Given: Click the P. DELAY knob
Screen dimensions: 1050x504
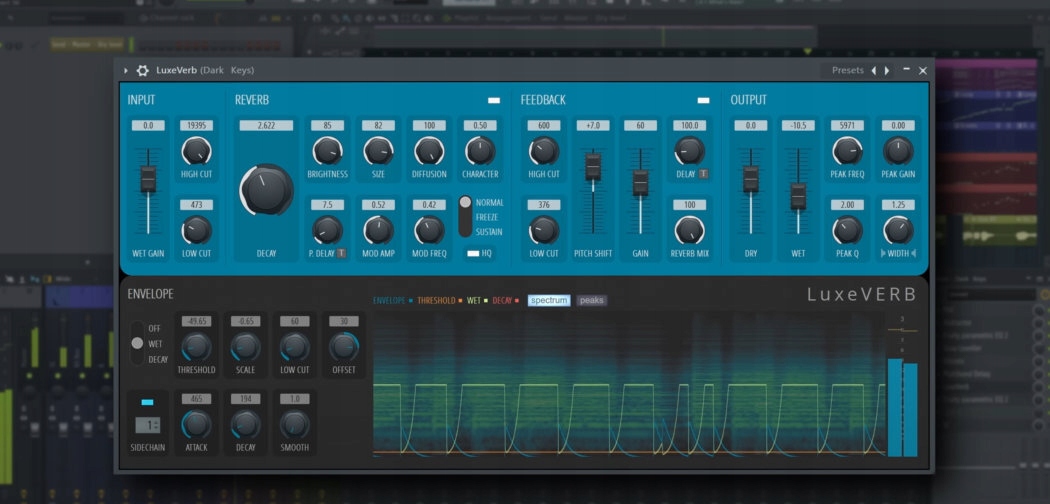Looking at the screenshot, I should [327, 230].
